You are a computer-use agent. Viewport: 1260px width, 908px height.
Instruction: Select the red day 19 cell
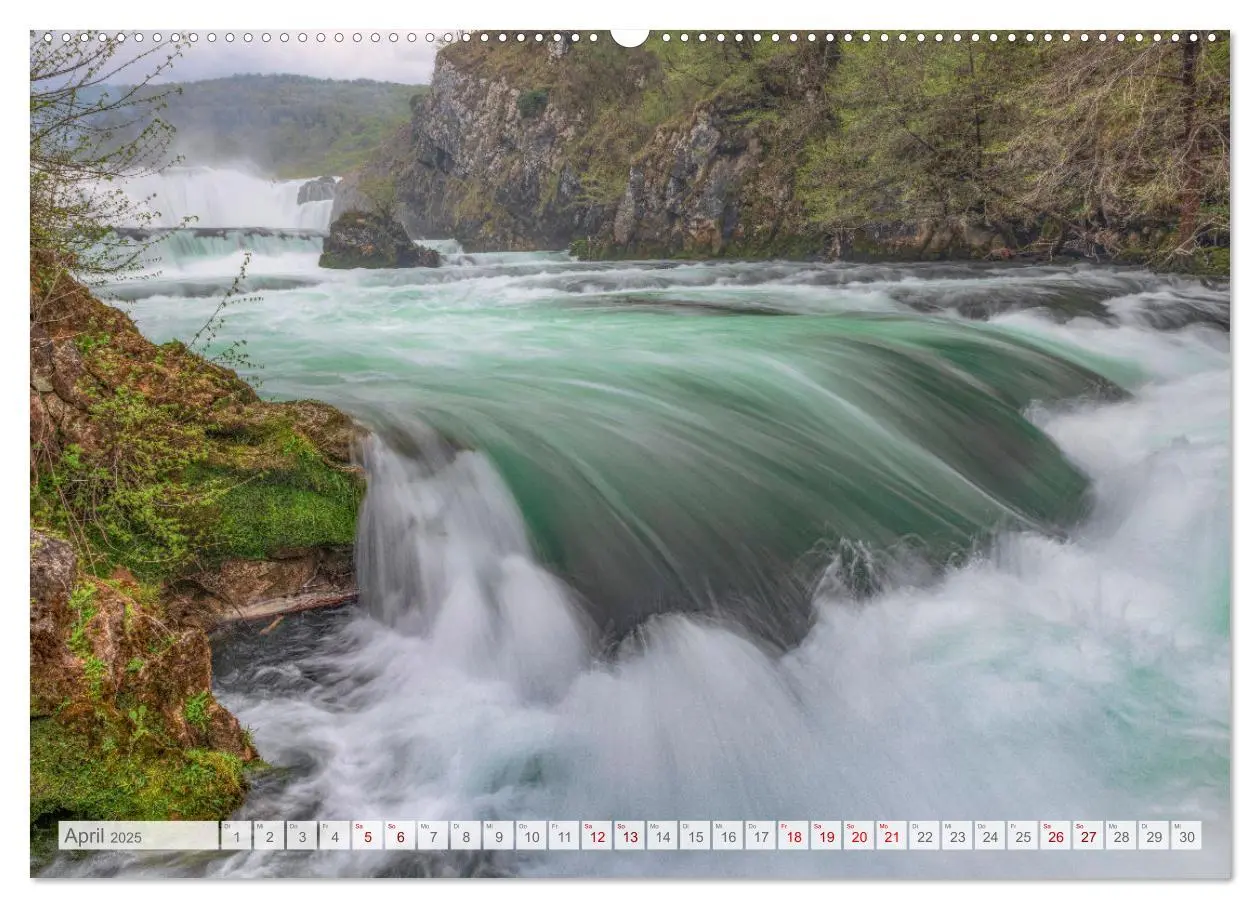click(x=826, y=836)
